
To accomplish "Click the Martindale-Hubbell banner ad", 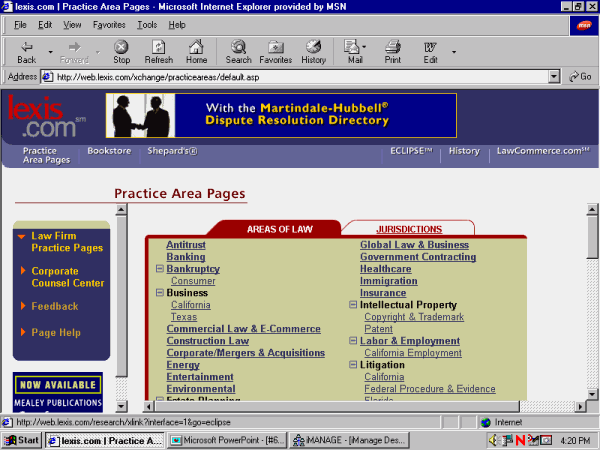I will [x=281, y=115].
